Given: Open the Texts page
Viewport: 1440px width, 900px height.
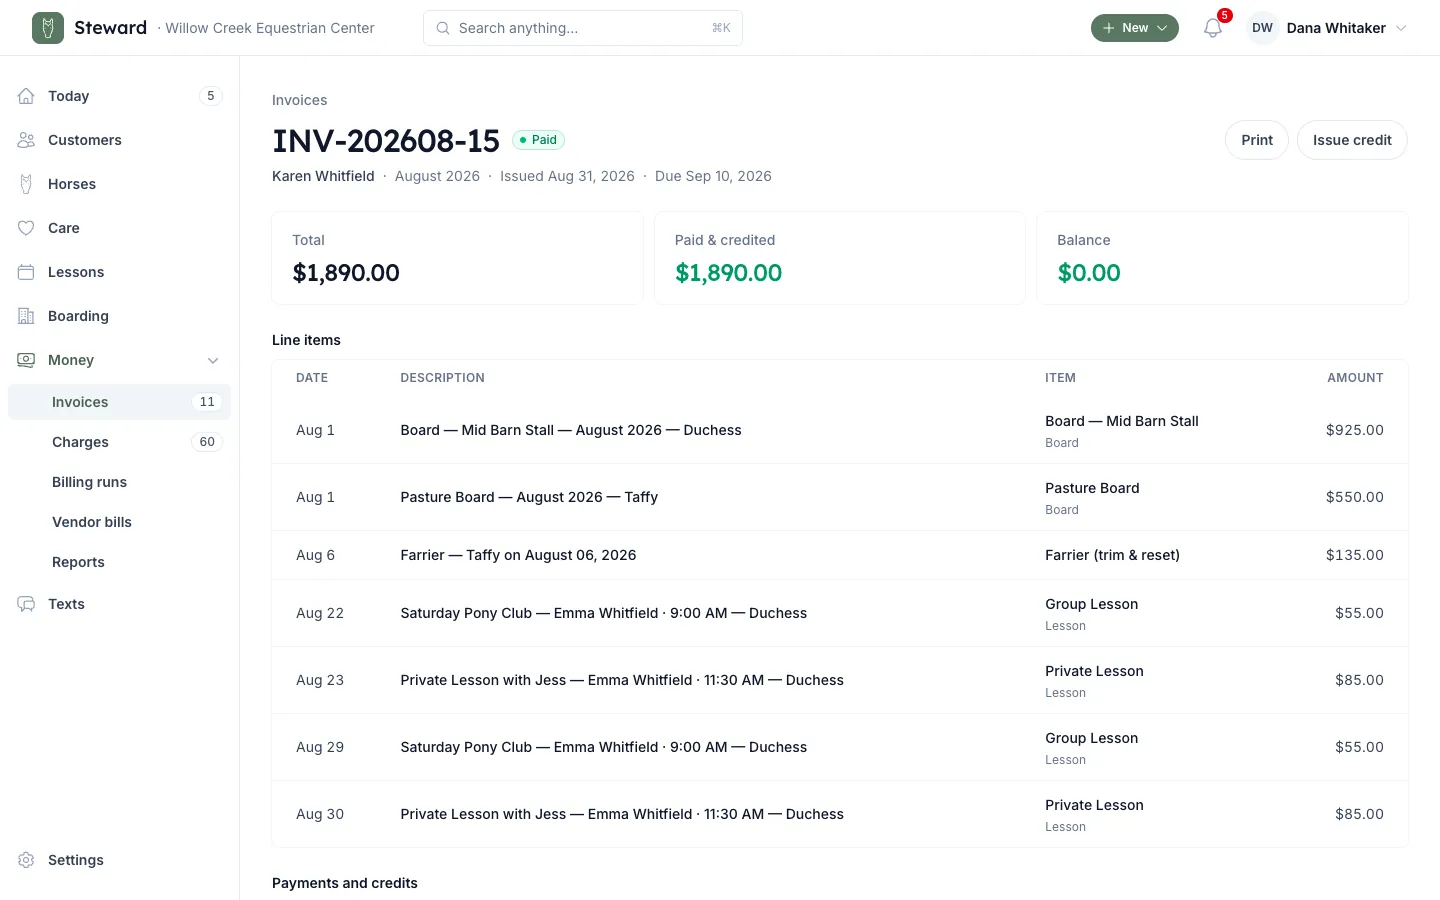Looking at the screenshot, I should [x=120, y=604].
